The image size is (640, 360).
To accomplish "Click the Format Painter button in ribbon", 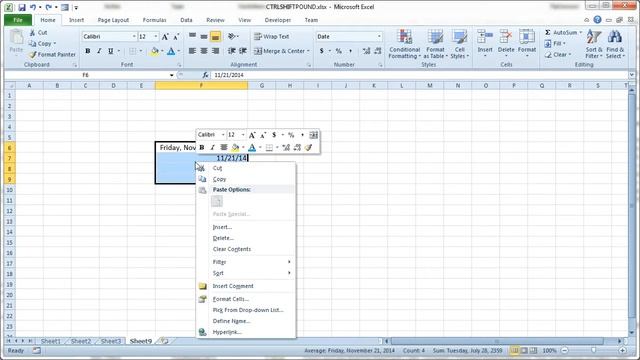I will pos(52,54).
